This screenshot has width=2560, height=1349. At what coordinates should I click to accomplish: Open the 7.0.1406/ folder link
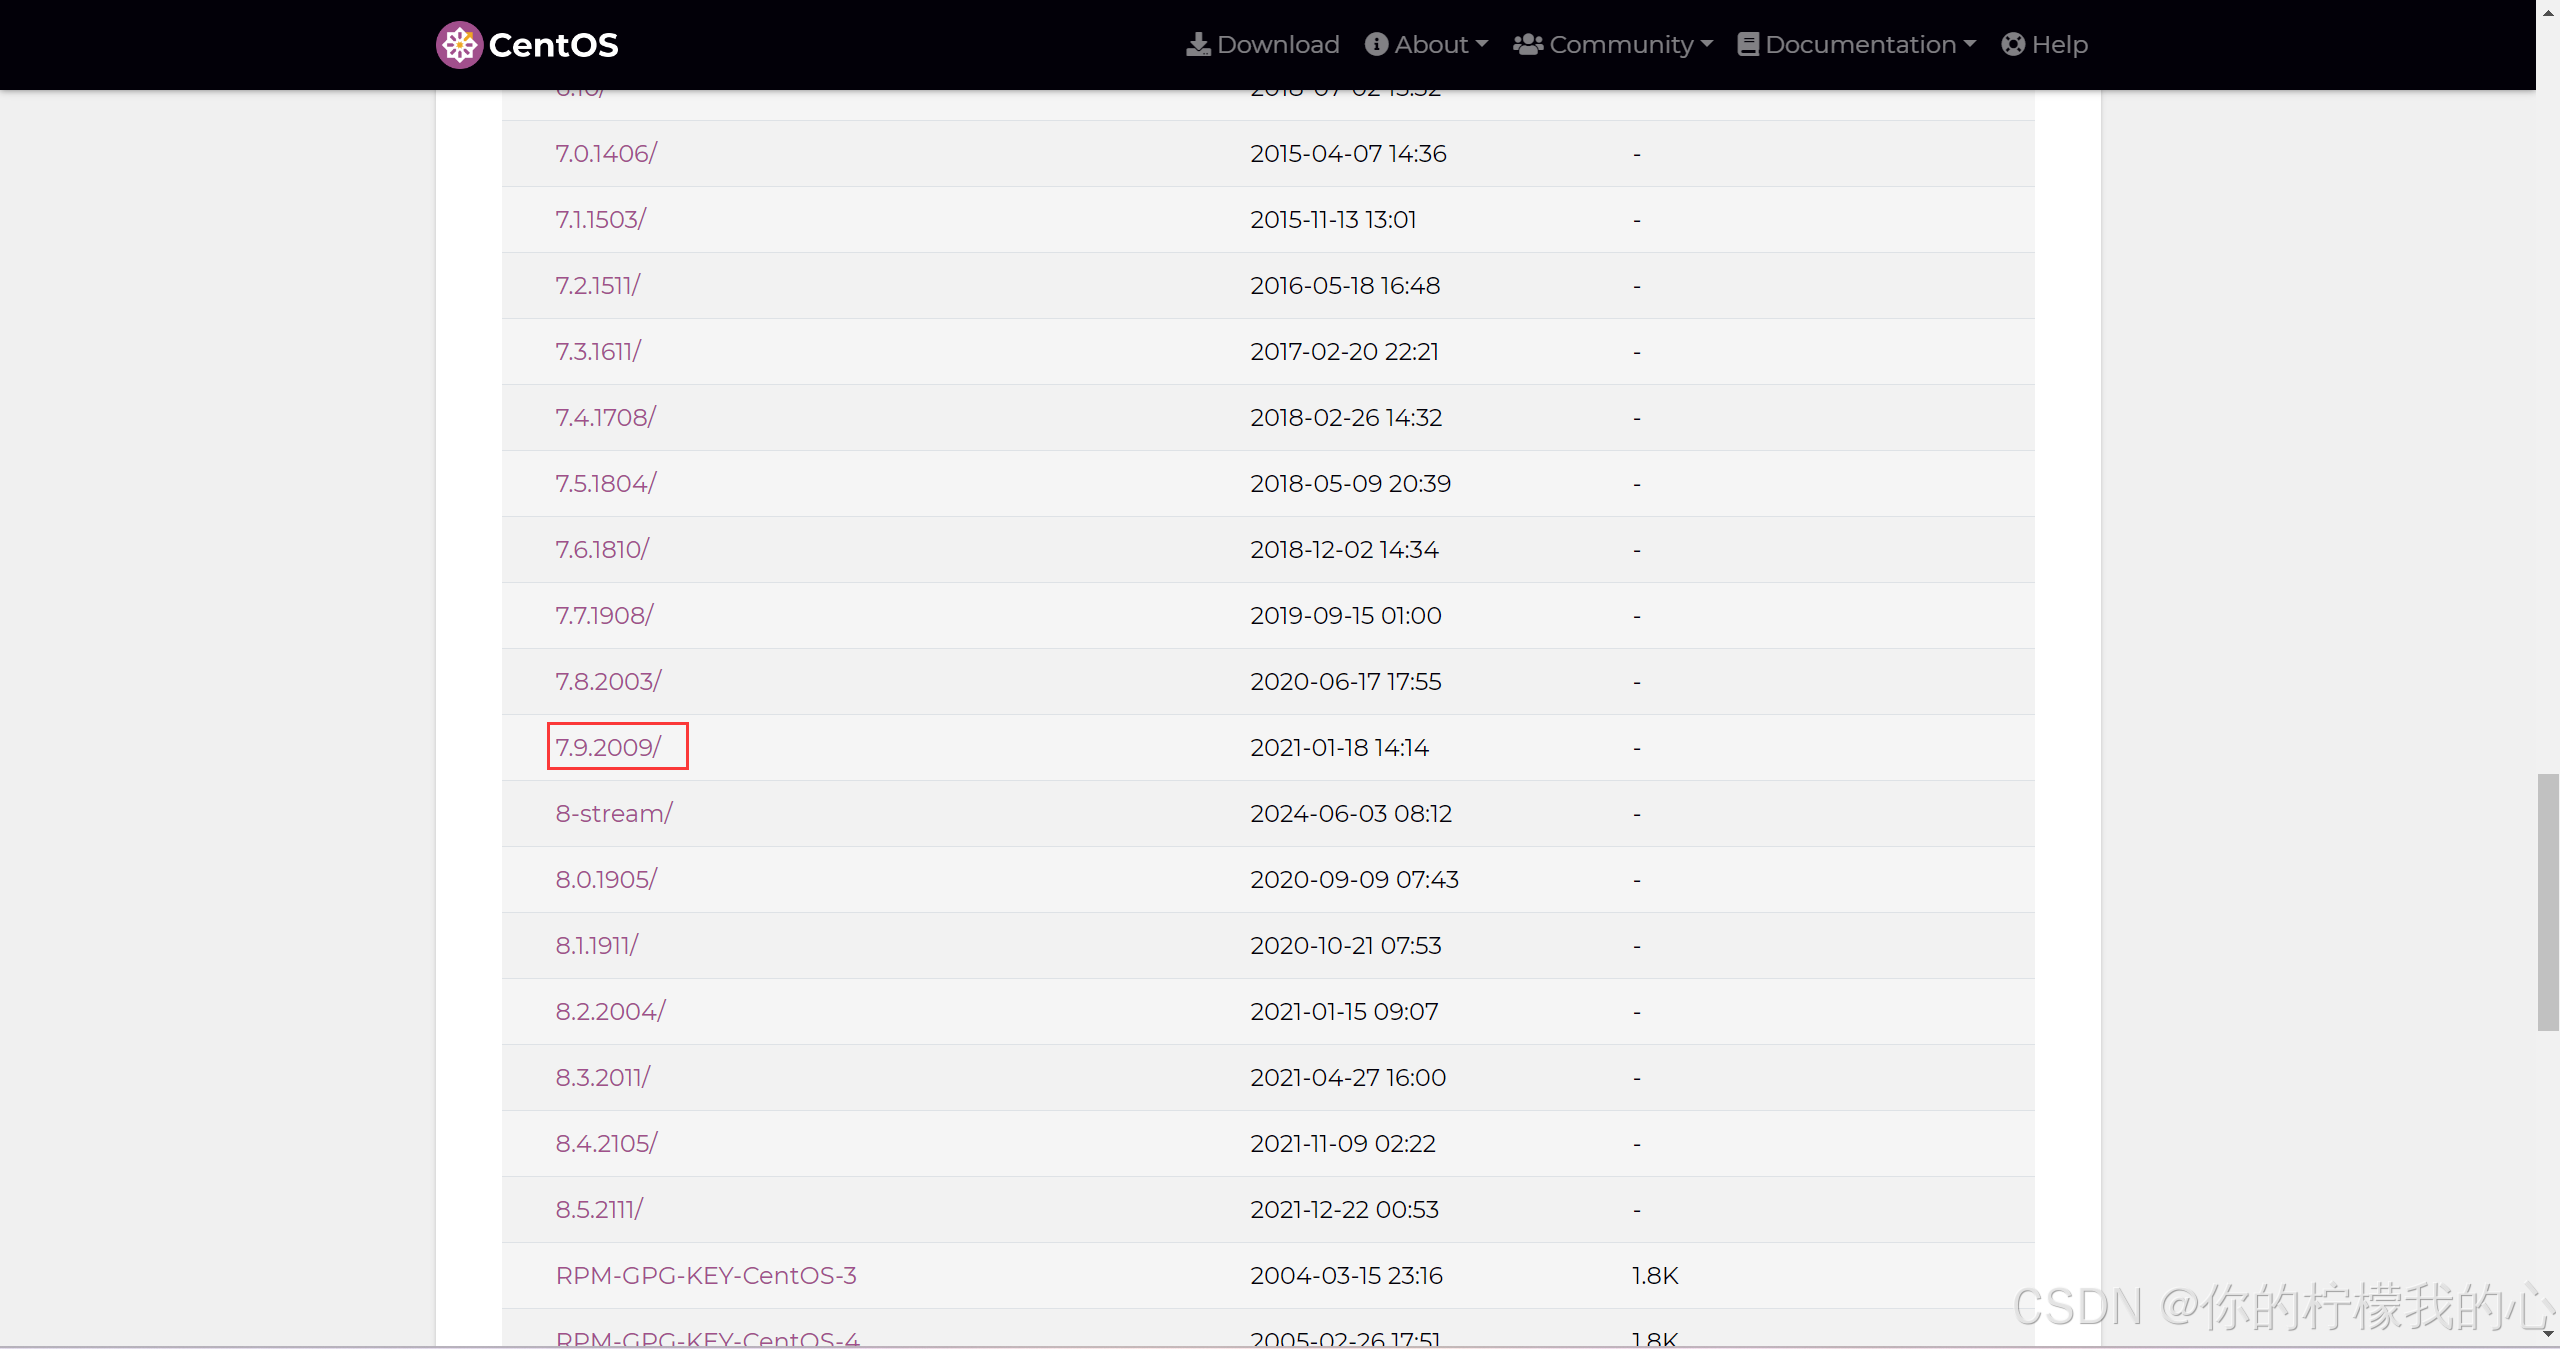pos(606,153)
